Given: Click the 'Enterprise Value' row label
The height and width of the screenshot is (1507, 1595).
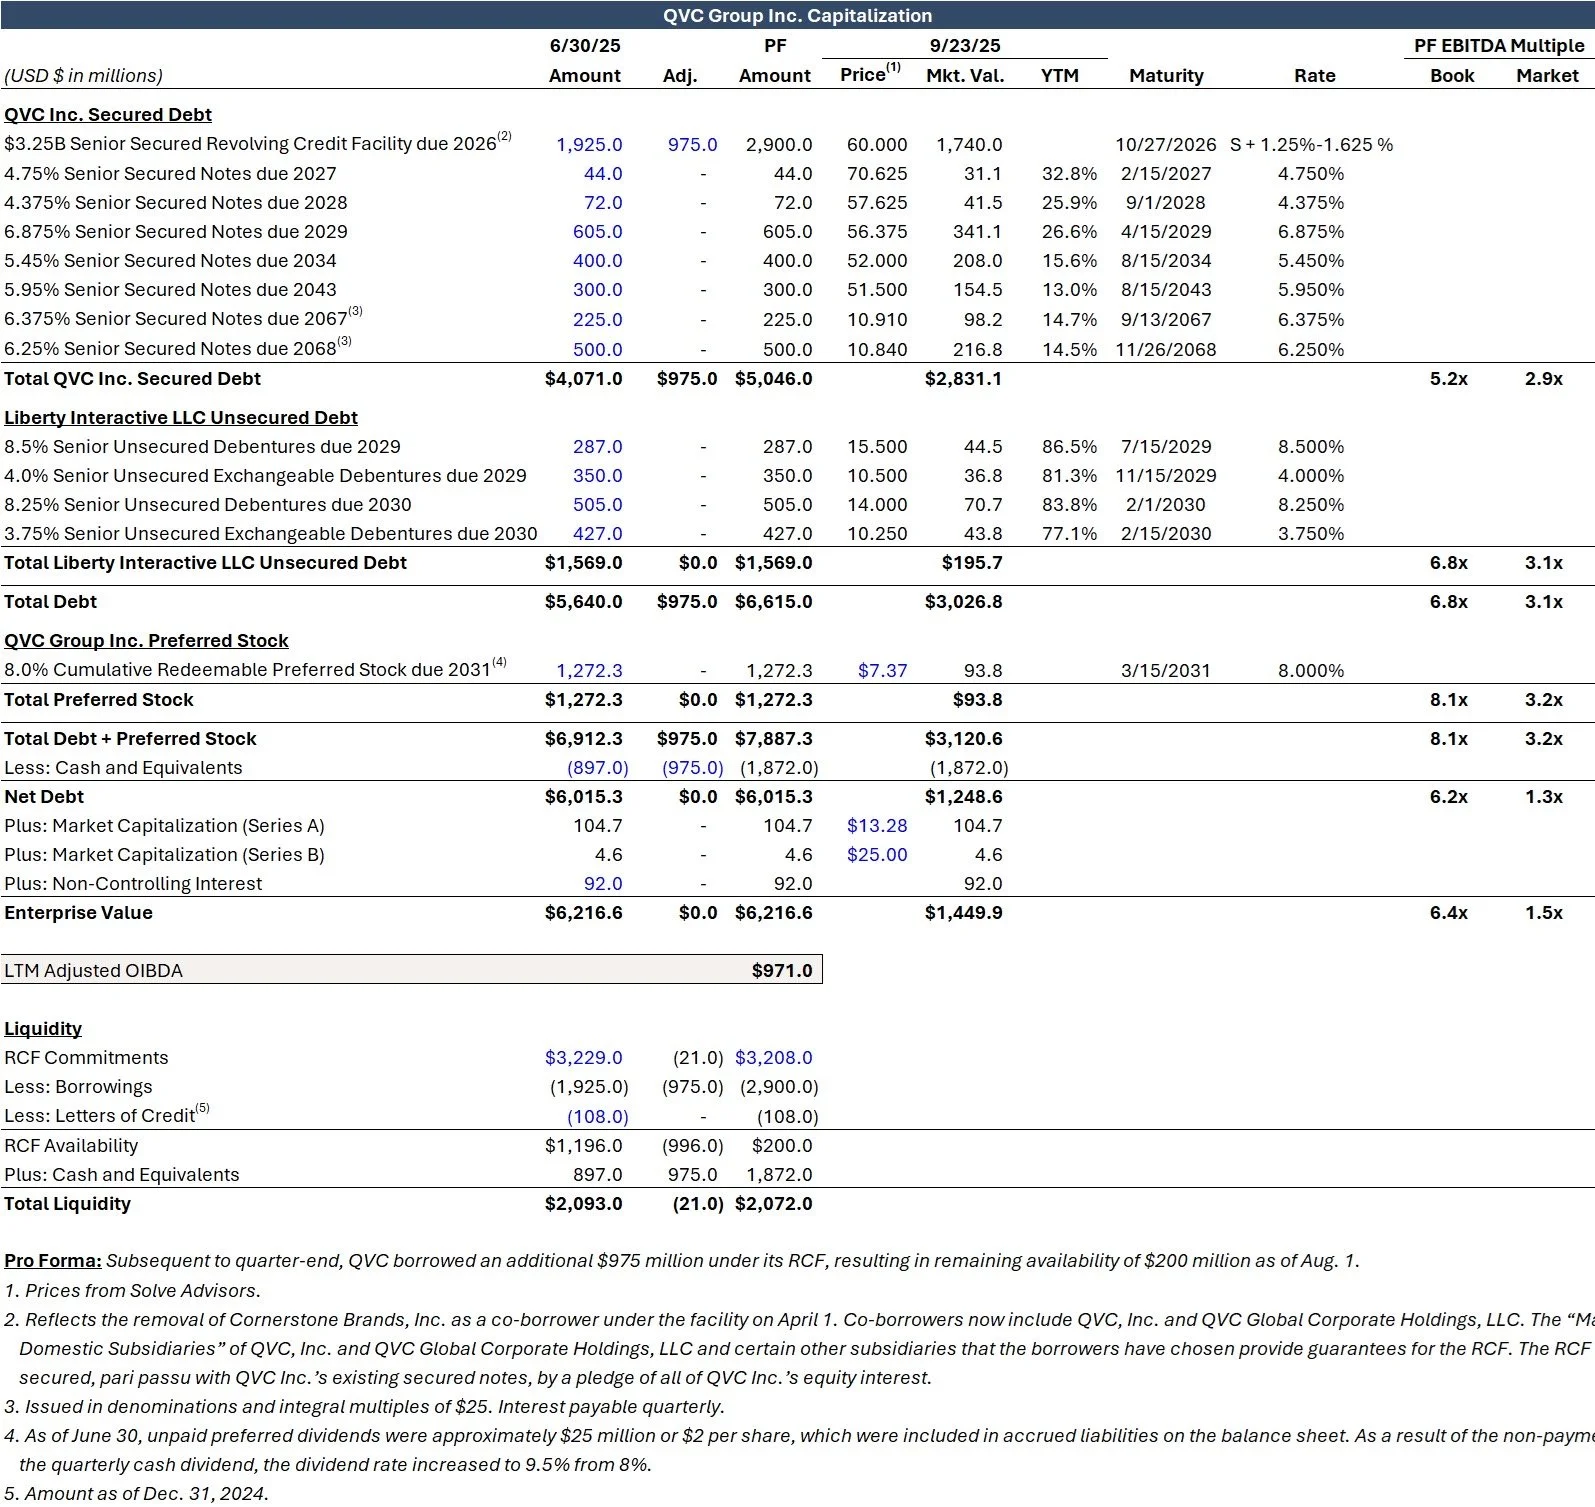Looking at the screenshot, I should (x=78, y=912).
